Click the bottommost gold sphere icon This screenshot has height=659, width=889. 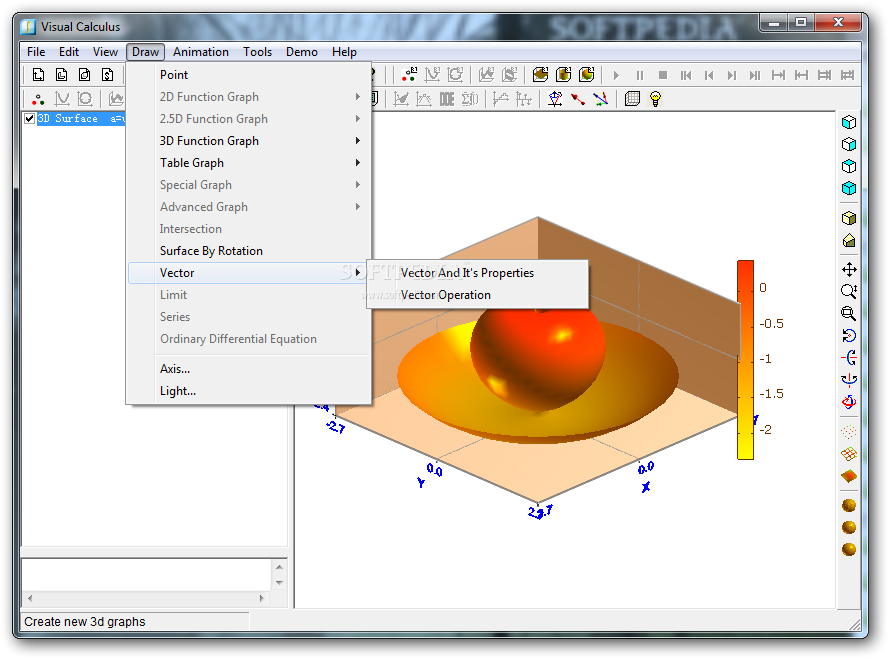pos(849,549)
